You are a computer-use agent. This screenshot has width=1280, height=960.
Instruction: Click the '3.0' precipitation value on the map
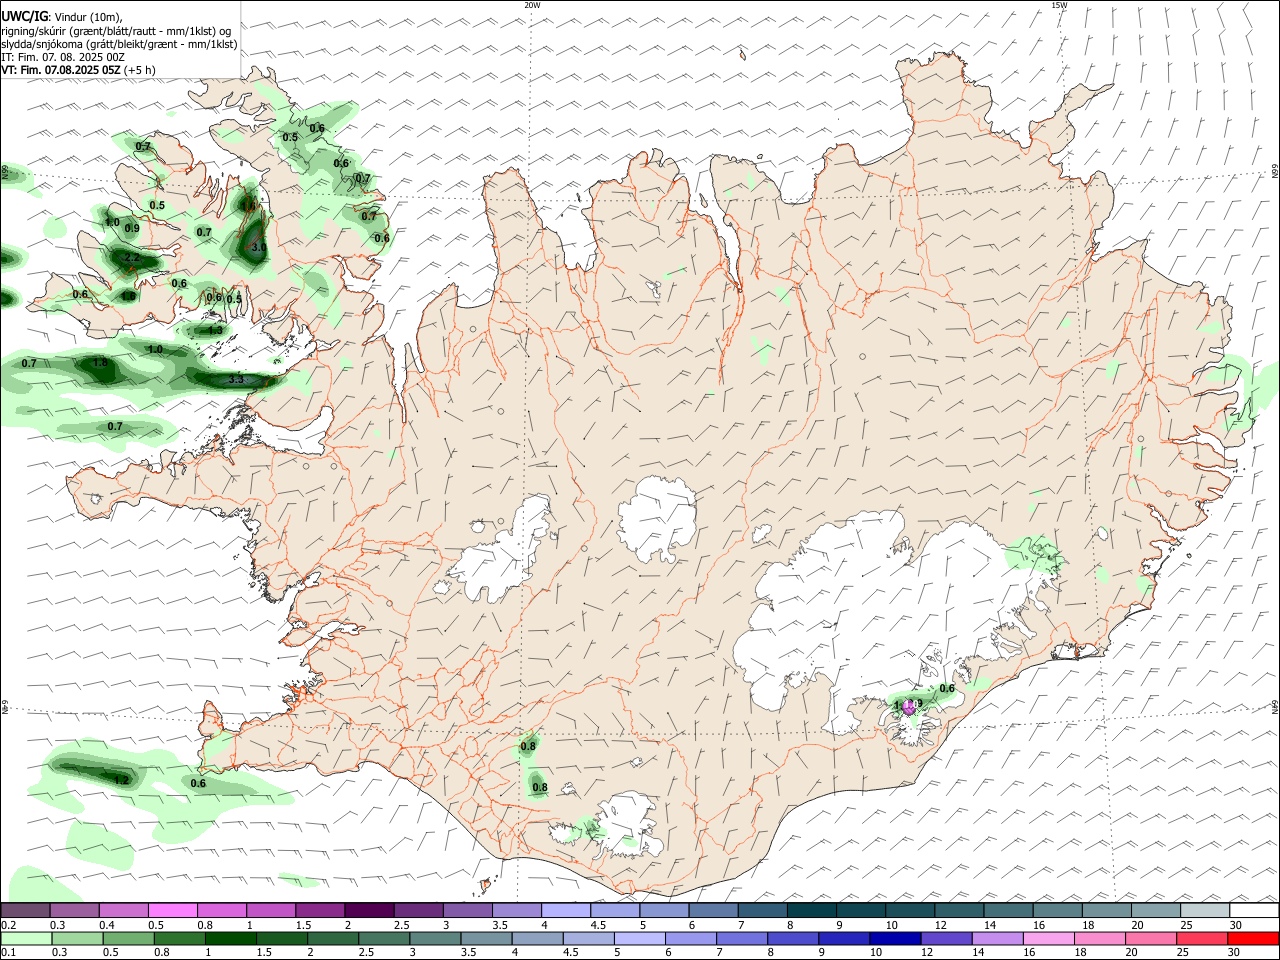coord(258,246)
